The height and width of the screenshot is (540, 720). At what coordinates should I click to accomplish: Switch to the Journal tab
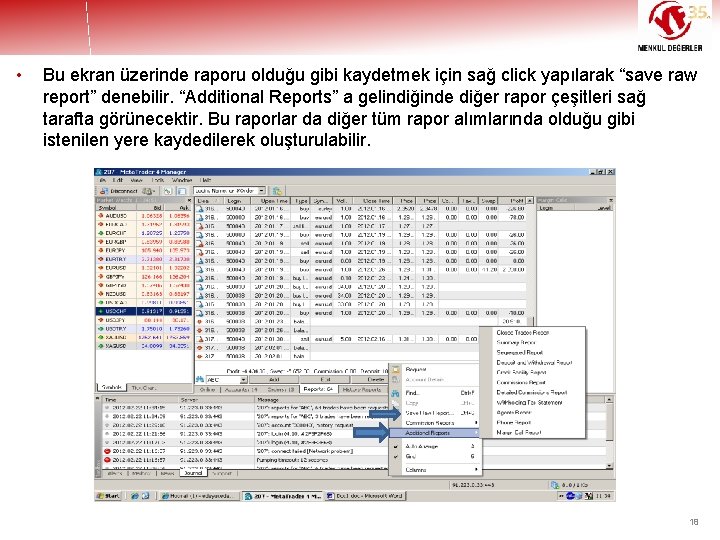click(193, 473)
